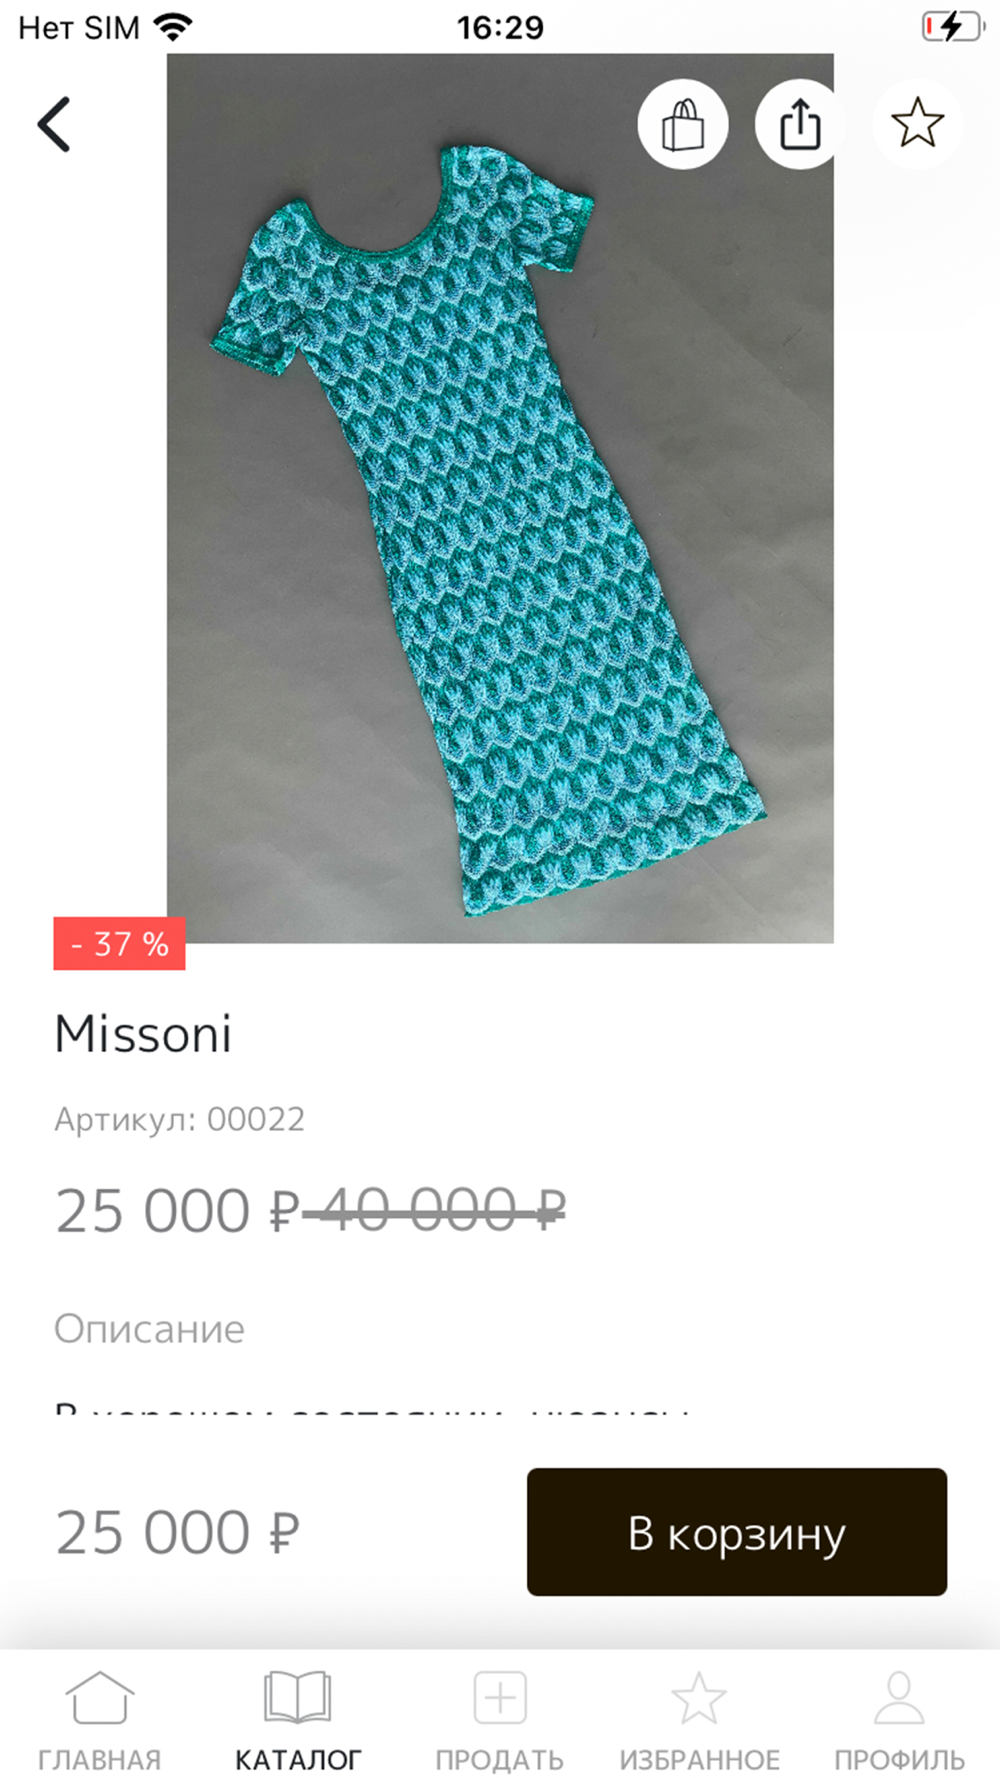This screenshot has width=1000, height=1778.
Task: Expand the Описание section
Action: coord(149,1329)
